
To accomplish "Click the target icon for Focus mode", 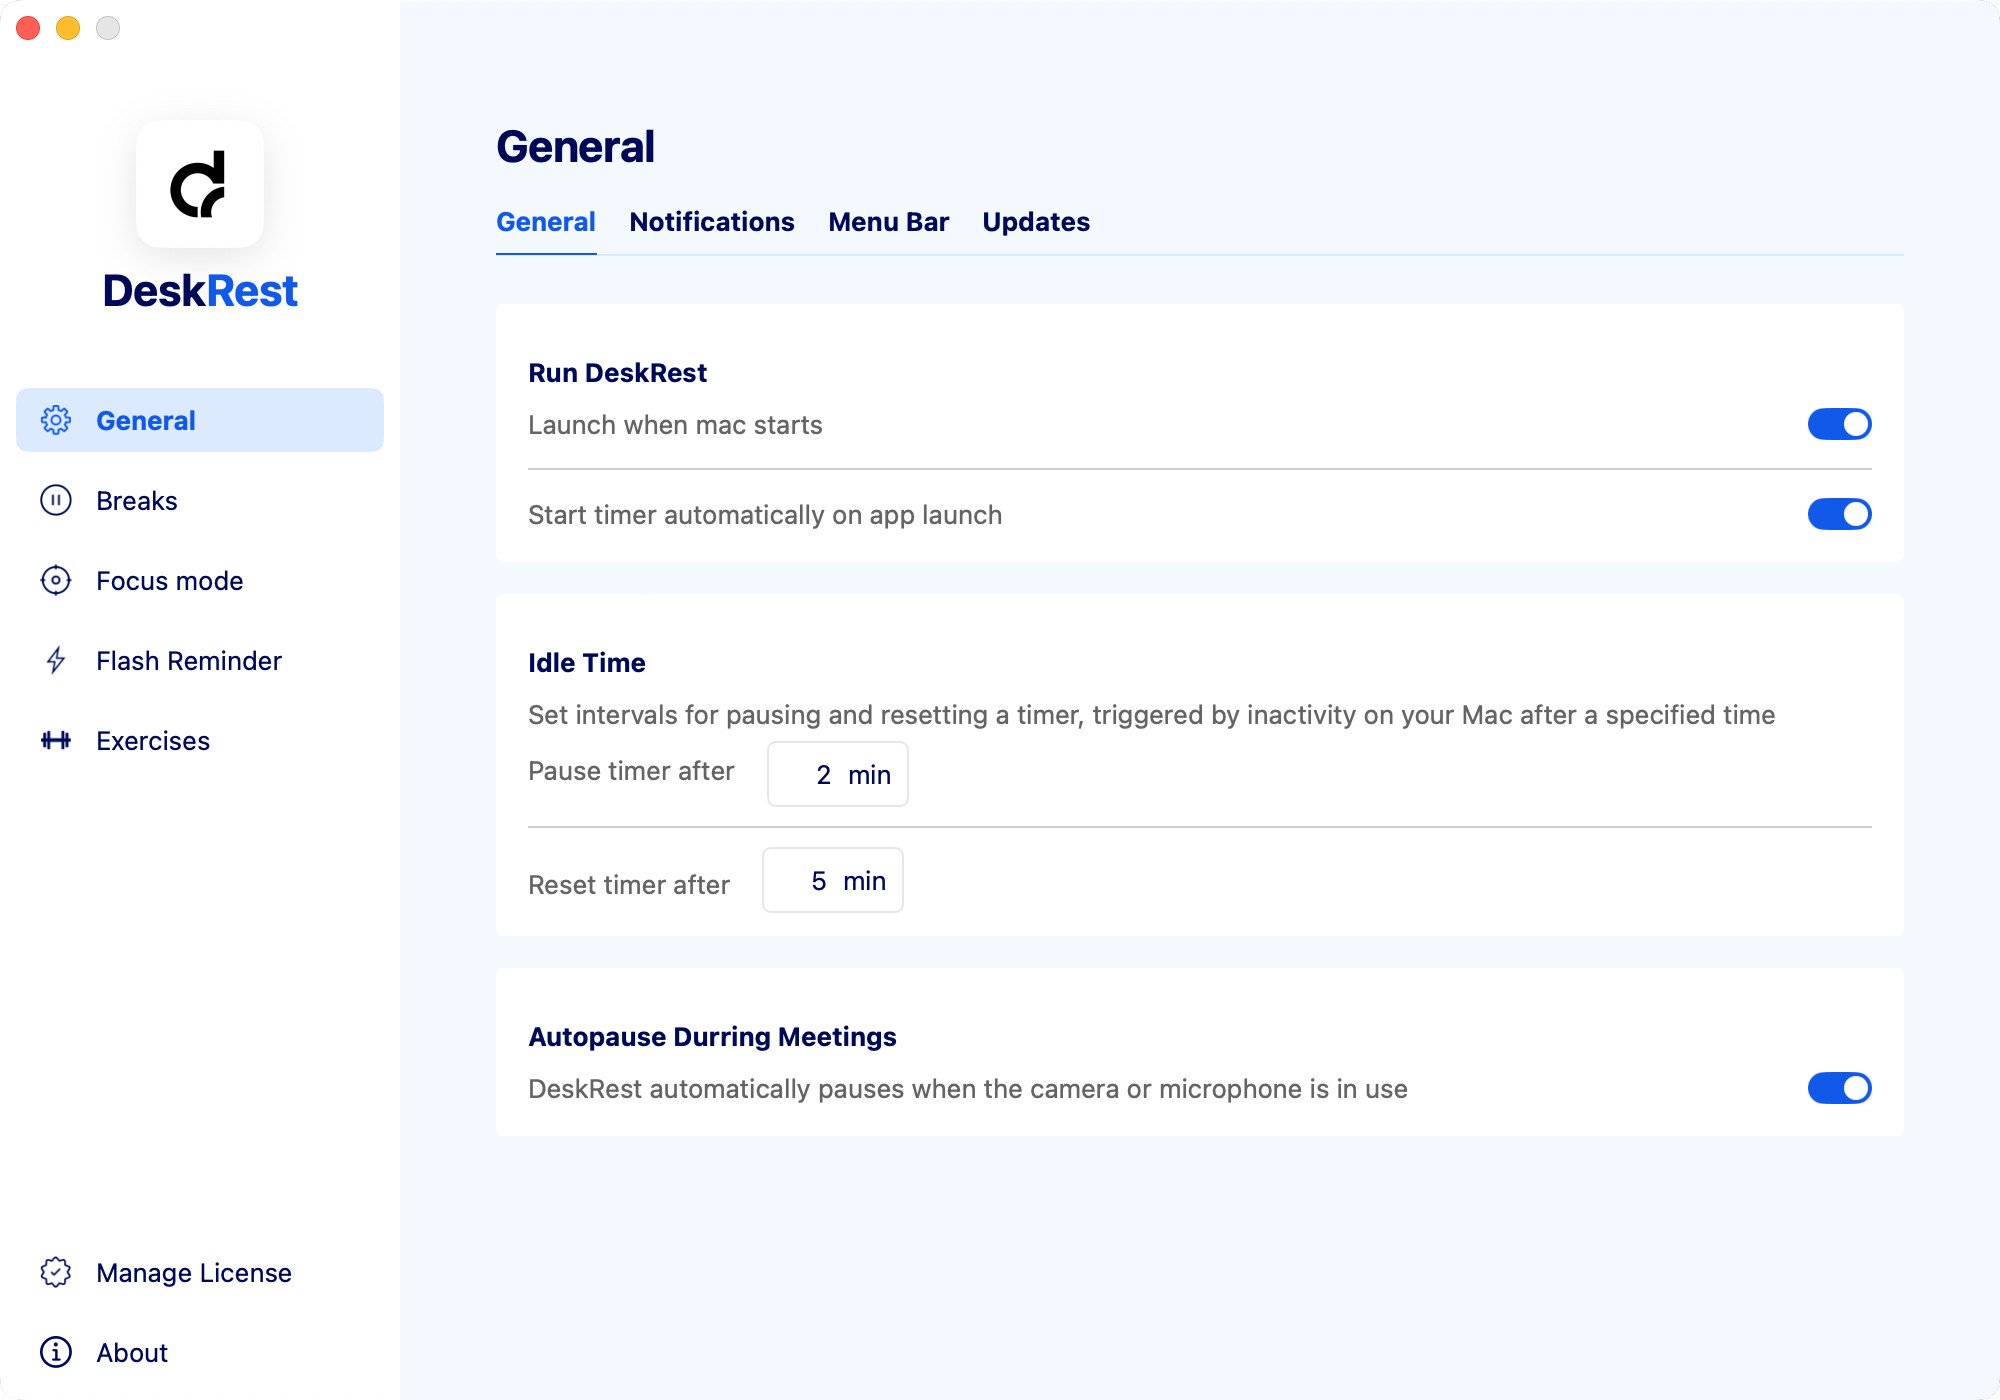I will pos(56,580).
